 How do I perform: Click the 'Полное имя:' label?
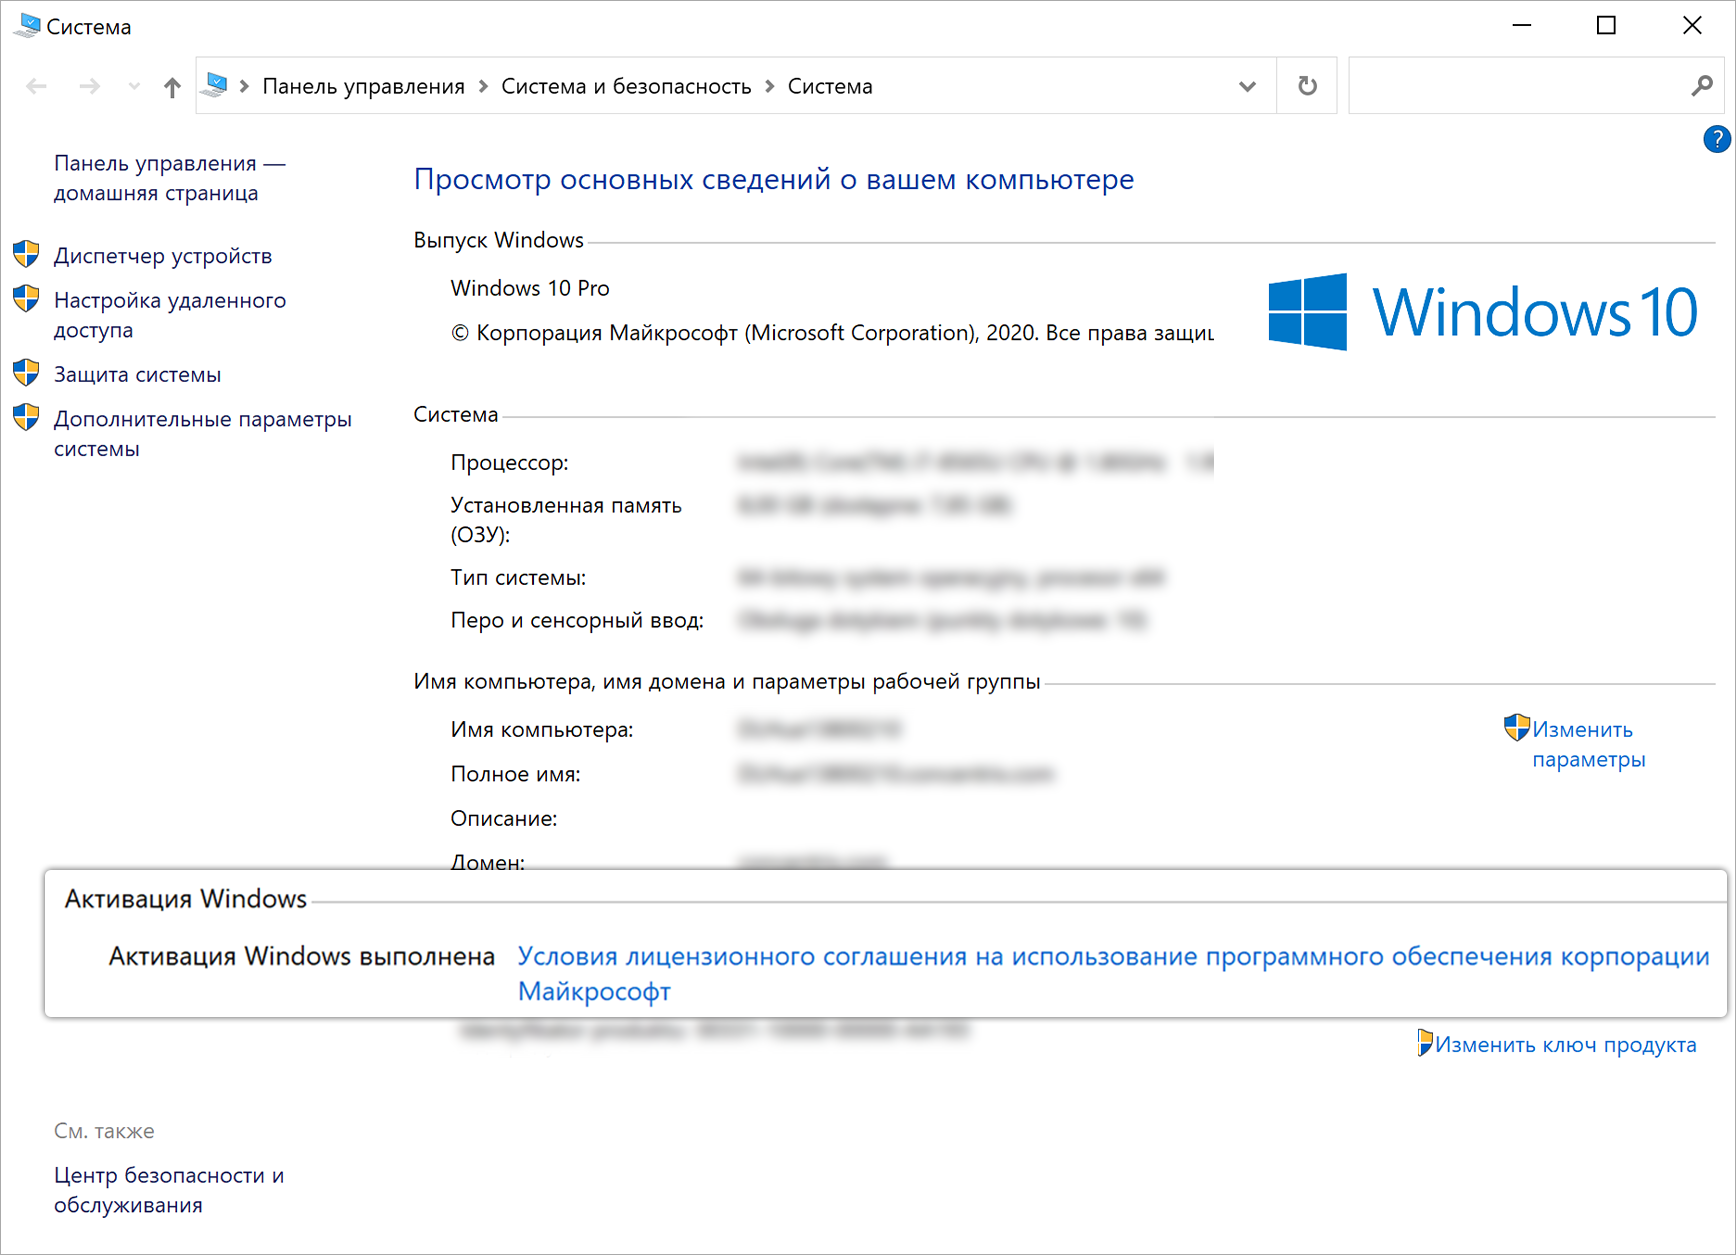515,774
